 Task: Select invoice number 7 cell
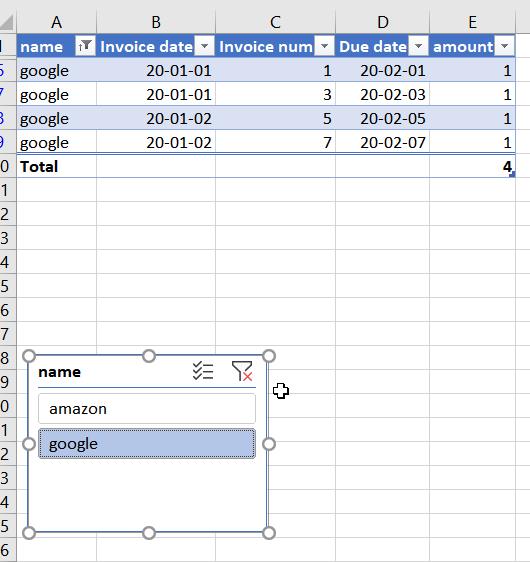tap(275, 142)
